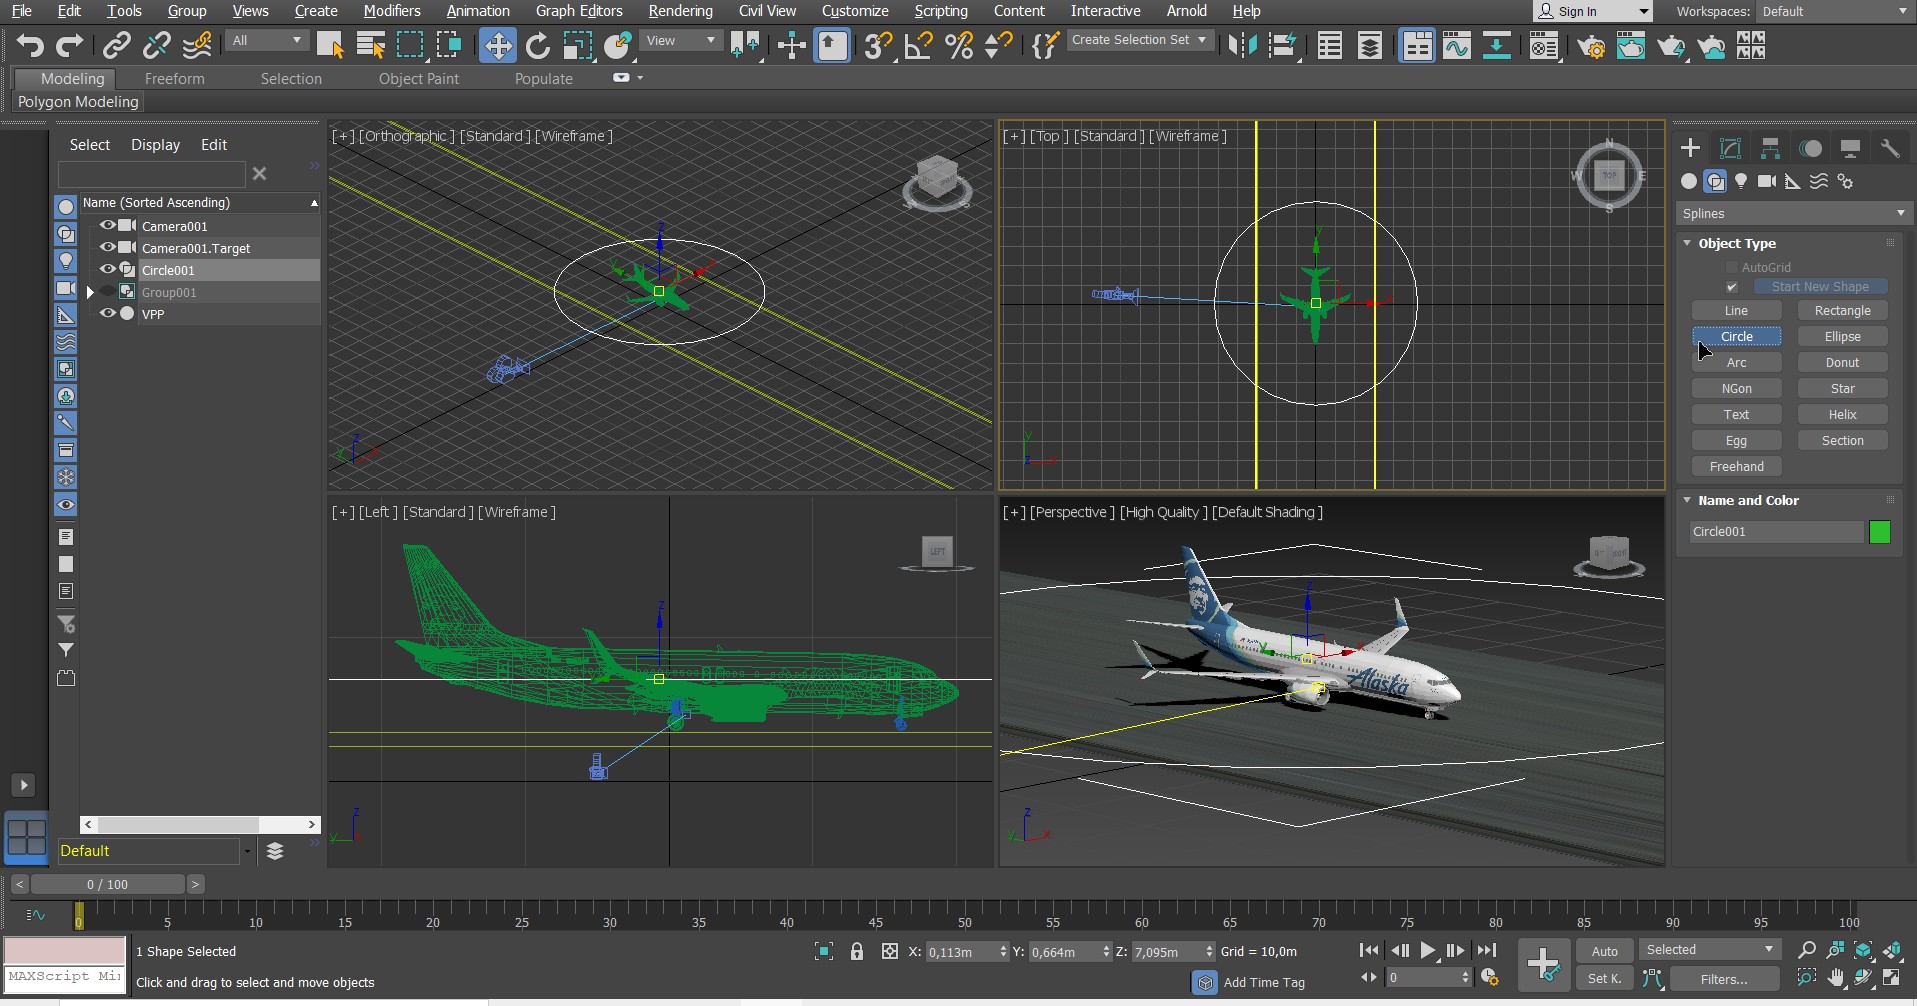Open the Splines category dropdown
The height and width of the screenshot is (1006, 1917).
point(1793,213)
